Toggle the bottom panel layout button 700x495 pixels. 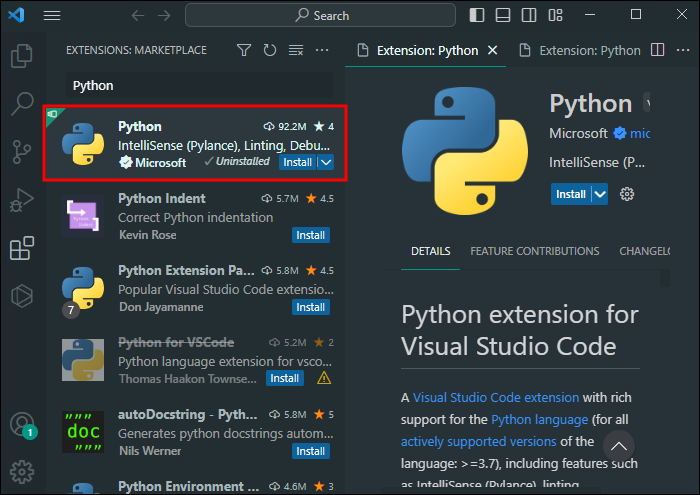pos(503,15)
